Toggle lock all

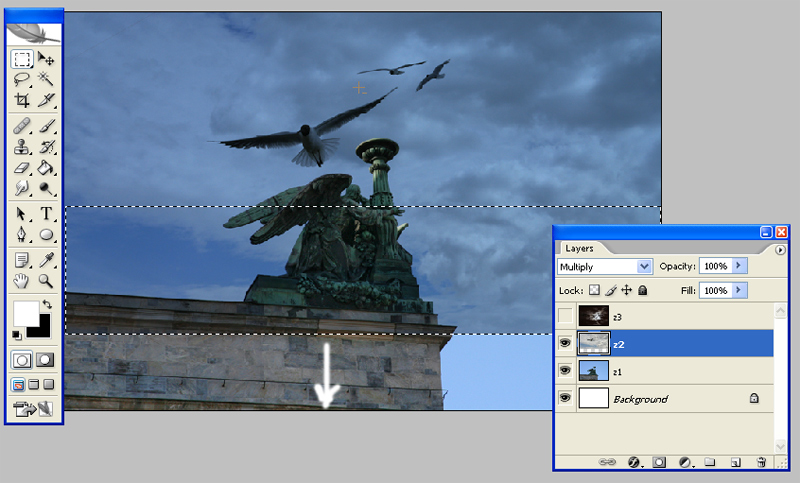click(643, 290)
